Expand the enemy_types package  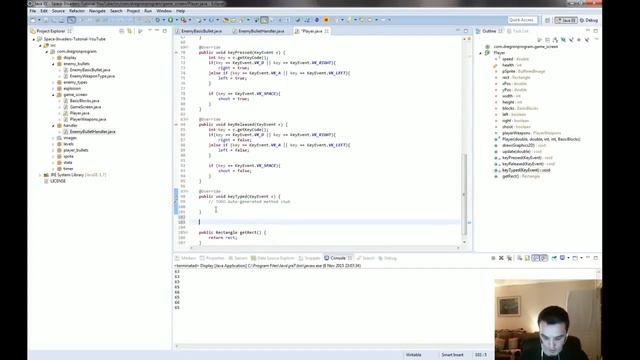53,82
